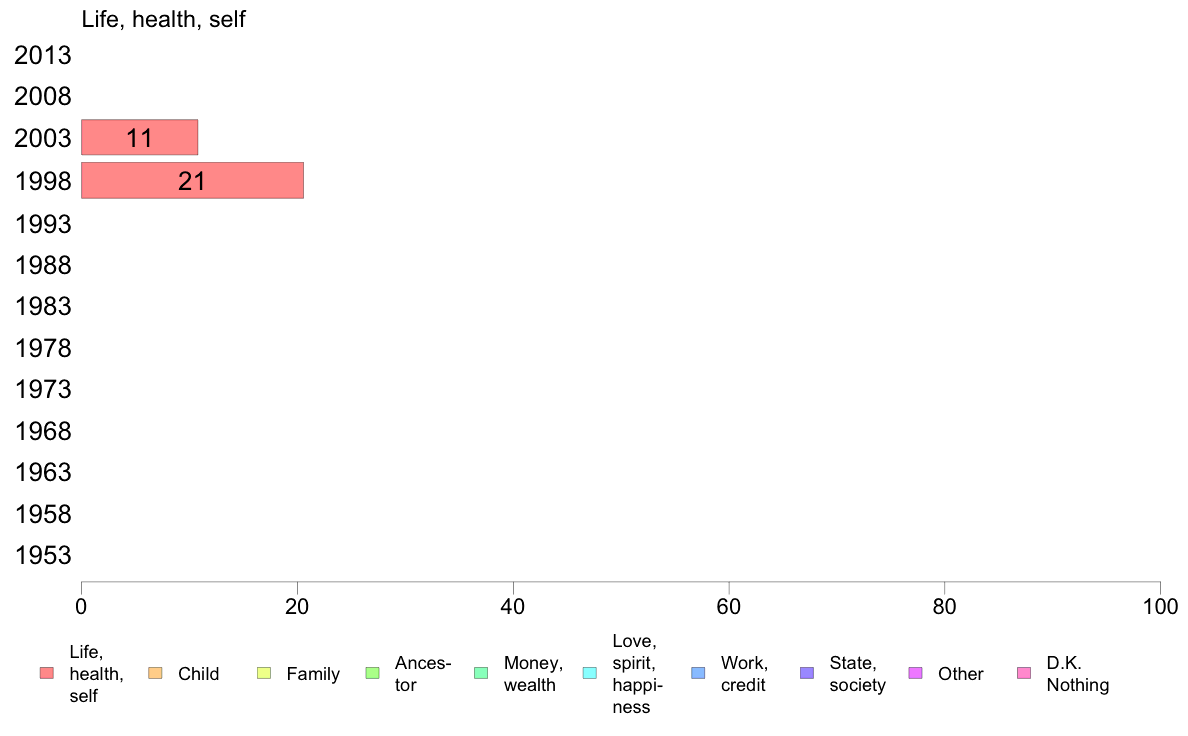The width and height of the screenshot is (1188, 736).
Task: Click the cyan Love, spirit, happiness swatch
Action: pos(589,673)
